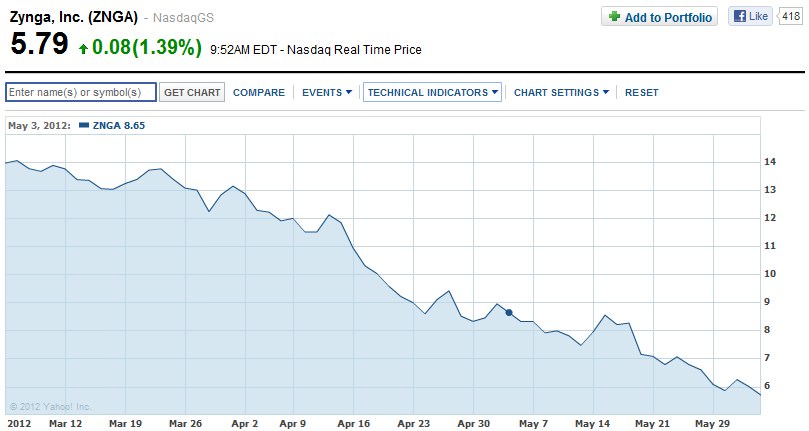Click the NasdaqGS exchange label
Screen dimensions: 809x431
pyautogui.click(x=183, y=18)
